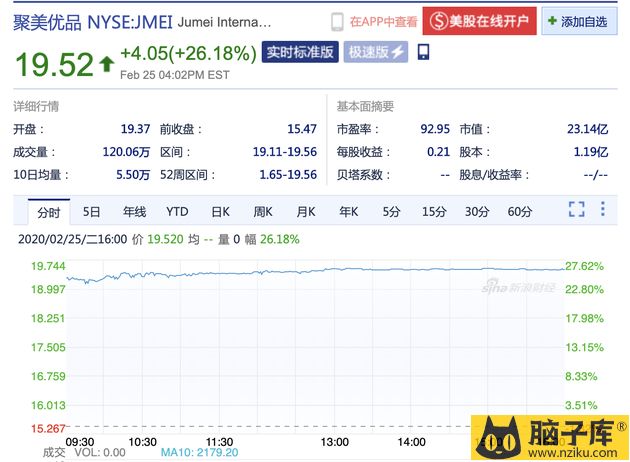Screen dimensions: 630x462
Task: Select the 年K chart tab
Action: coord(348,212)
